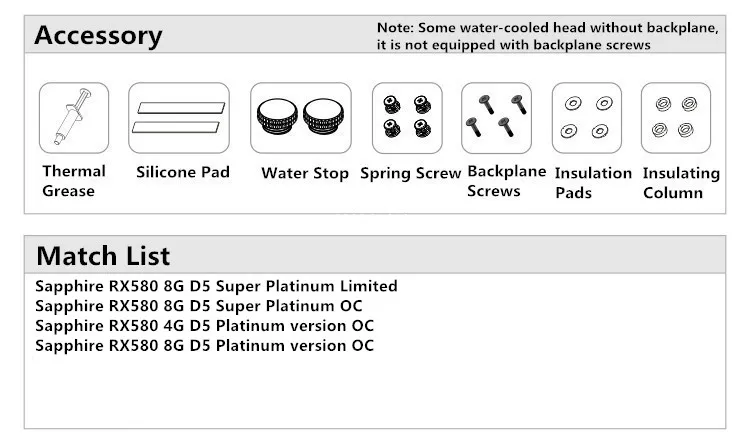Click the Water Stop caps icon
Screen dimensions: 750x444
click(301, 118)
